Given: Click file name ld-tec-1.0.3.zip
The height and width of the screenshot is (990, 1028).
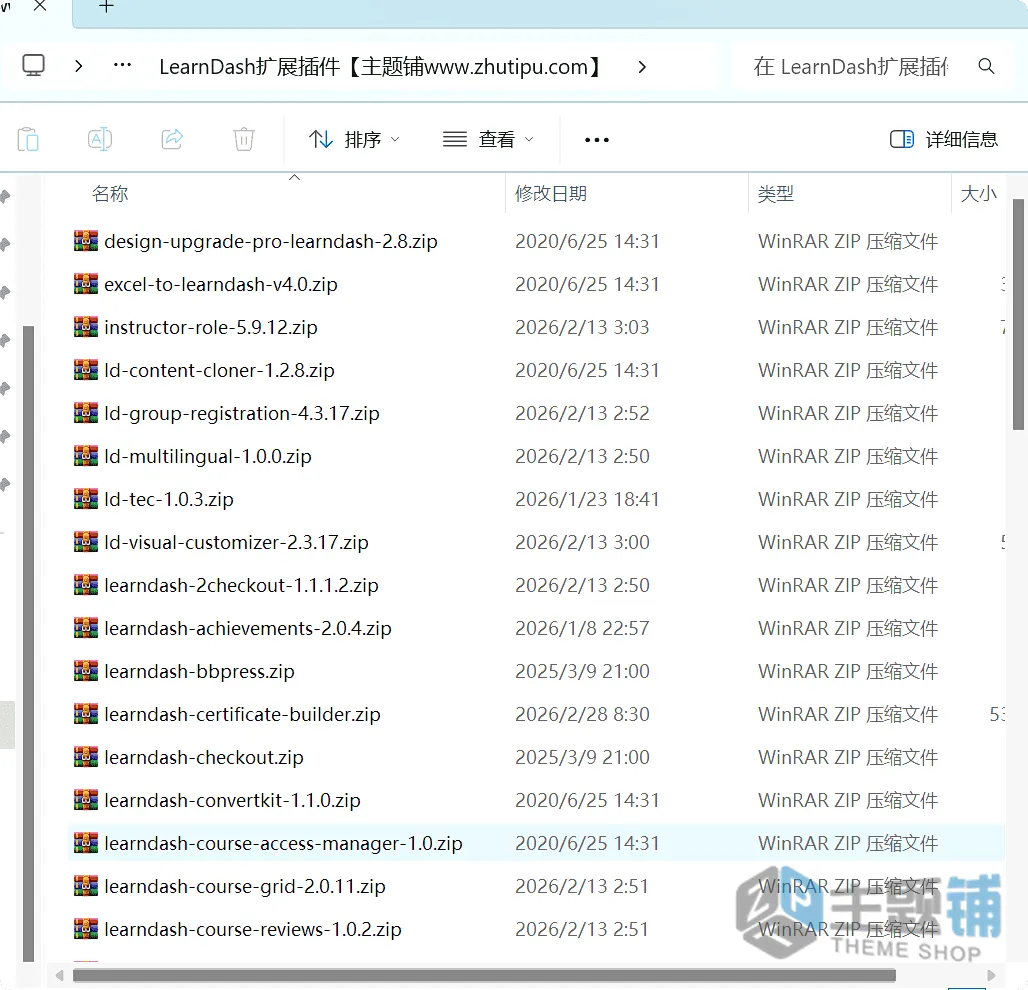Looking at the screenshot, I should point(169,499).
